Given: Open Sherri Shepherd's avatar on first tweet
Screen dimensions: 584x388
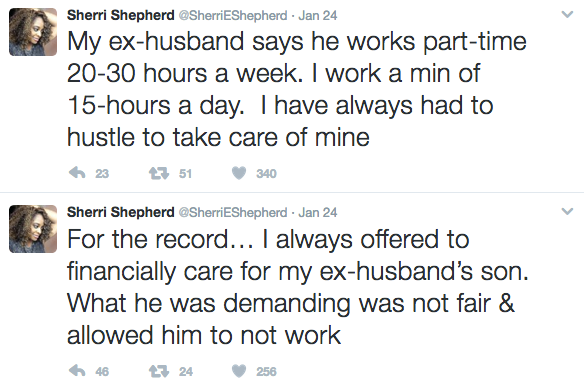Looking at the screenshot, I should click(33, 32).
